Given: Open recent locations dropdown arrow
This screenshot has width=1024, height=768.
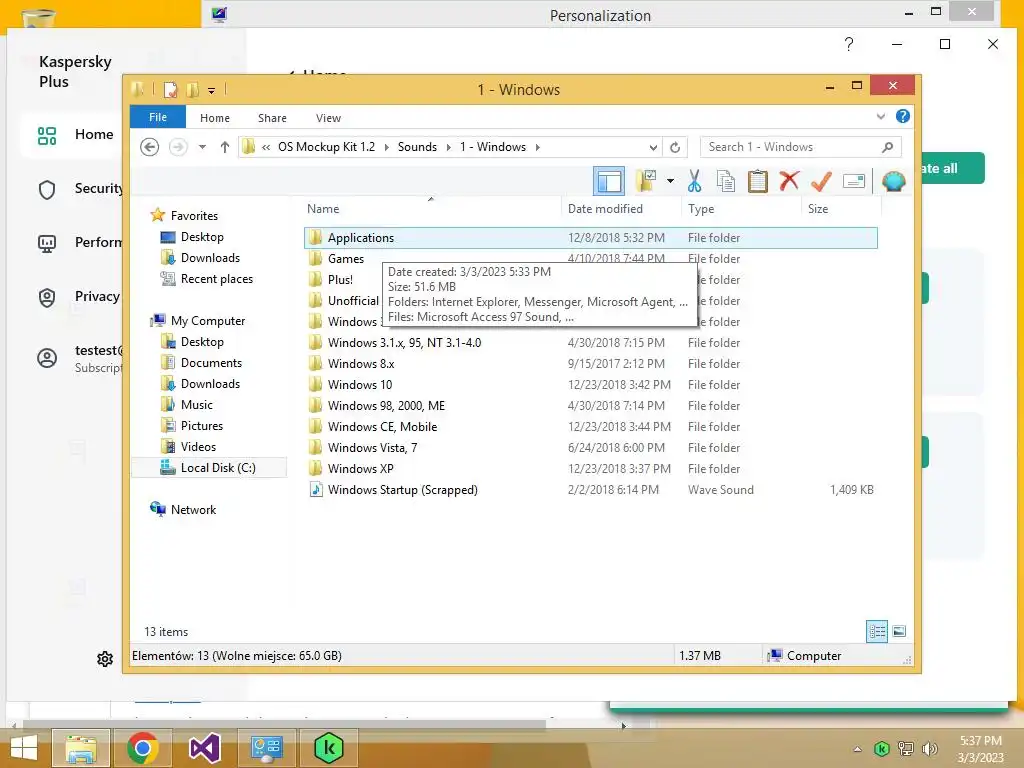Looking at the screenshot, I should pyautogui.click(x=202, y=147).
